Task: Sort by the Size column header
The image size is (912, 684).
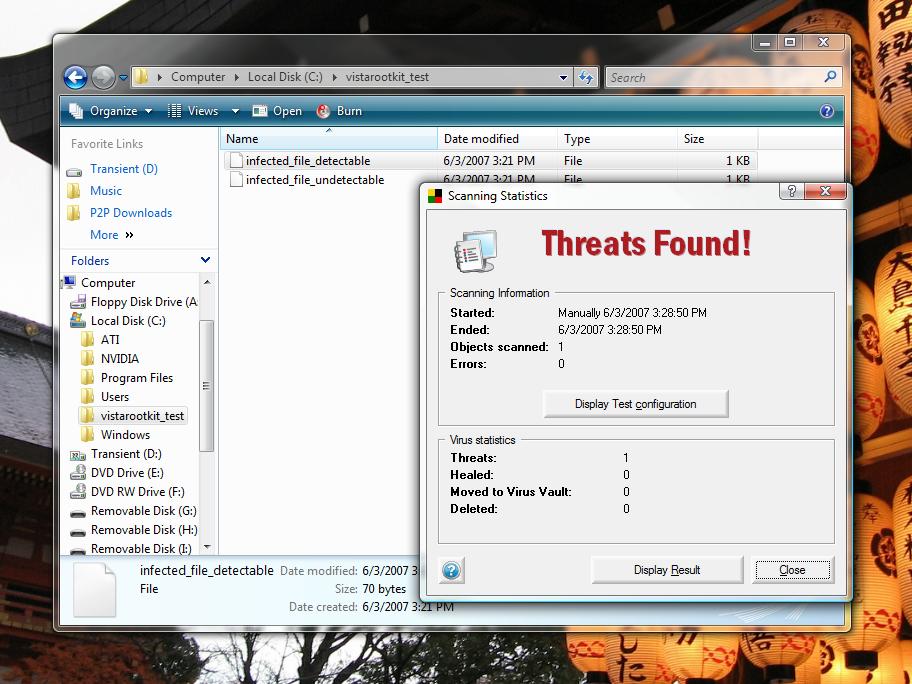Action: coord(718,138)
